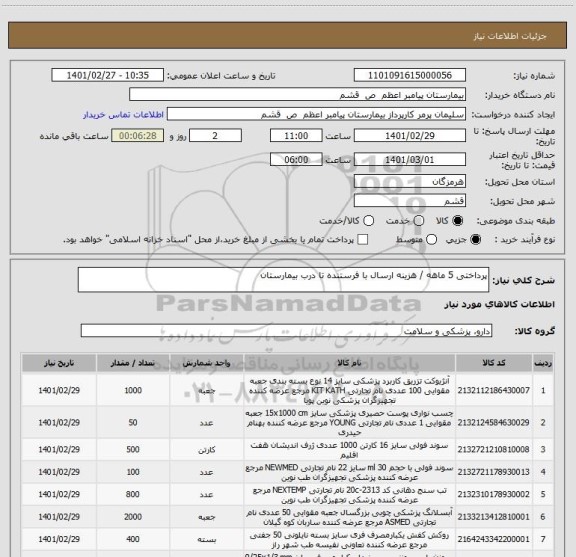Click the request creator name field

coord(316,114)
